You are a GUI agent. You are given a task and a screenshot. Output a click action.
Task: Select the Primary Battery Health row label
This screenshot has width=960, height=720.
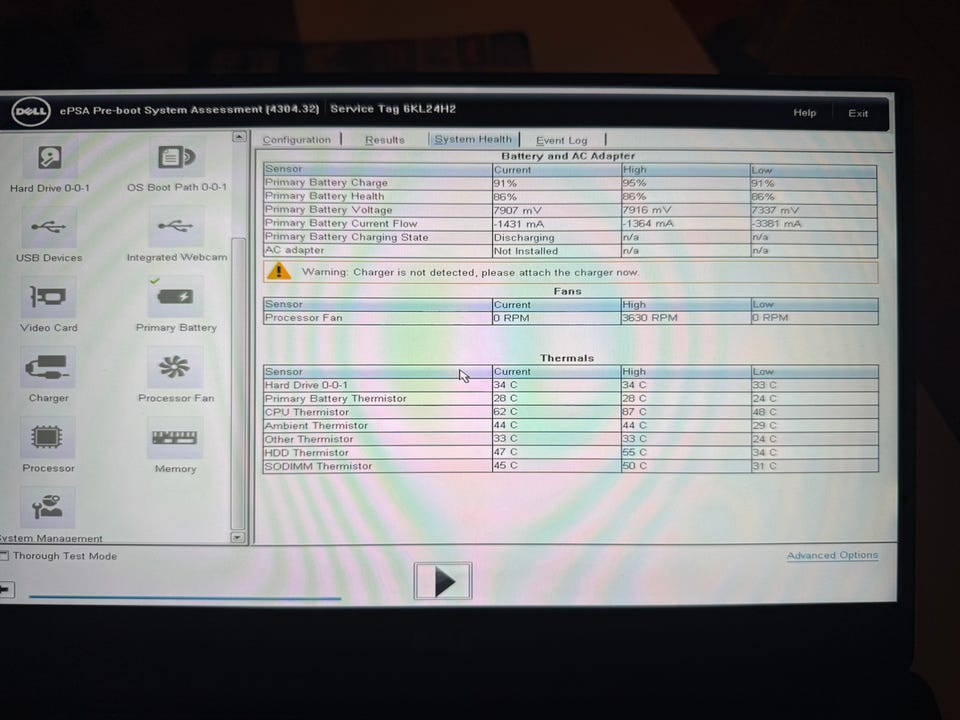[324, 197]
